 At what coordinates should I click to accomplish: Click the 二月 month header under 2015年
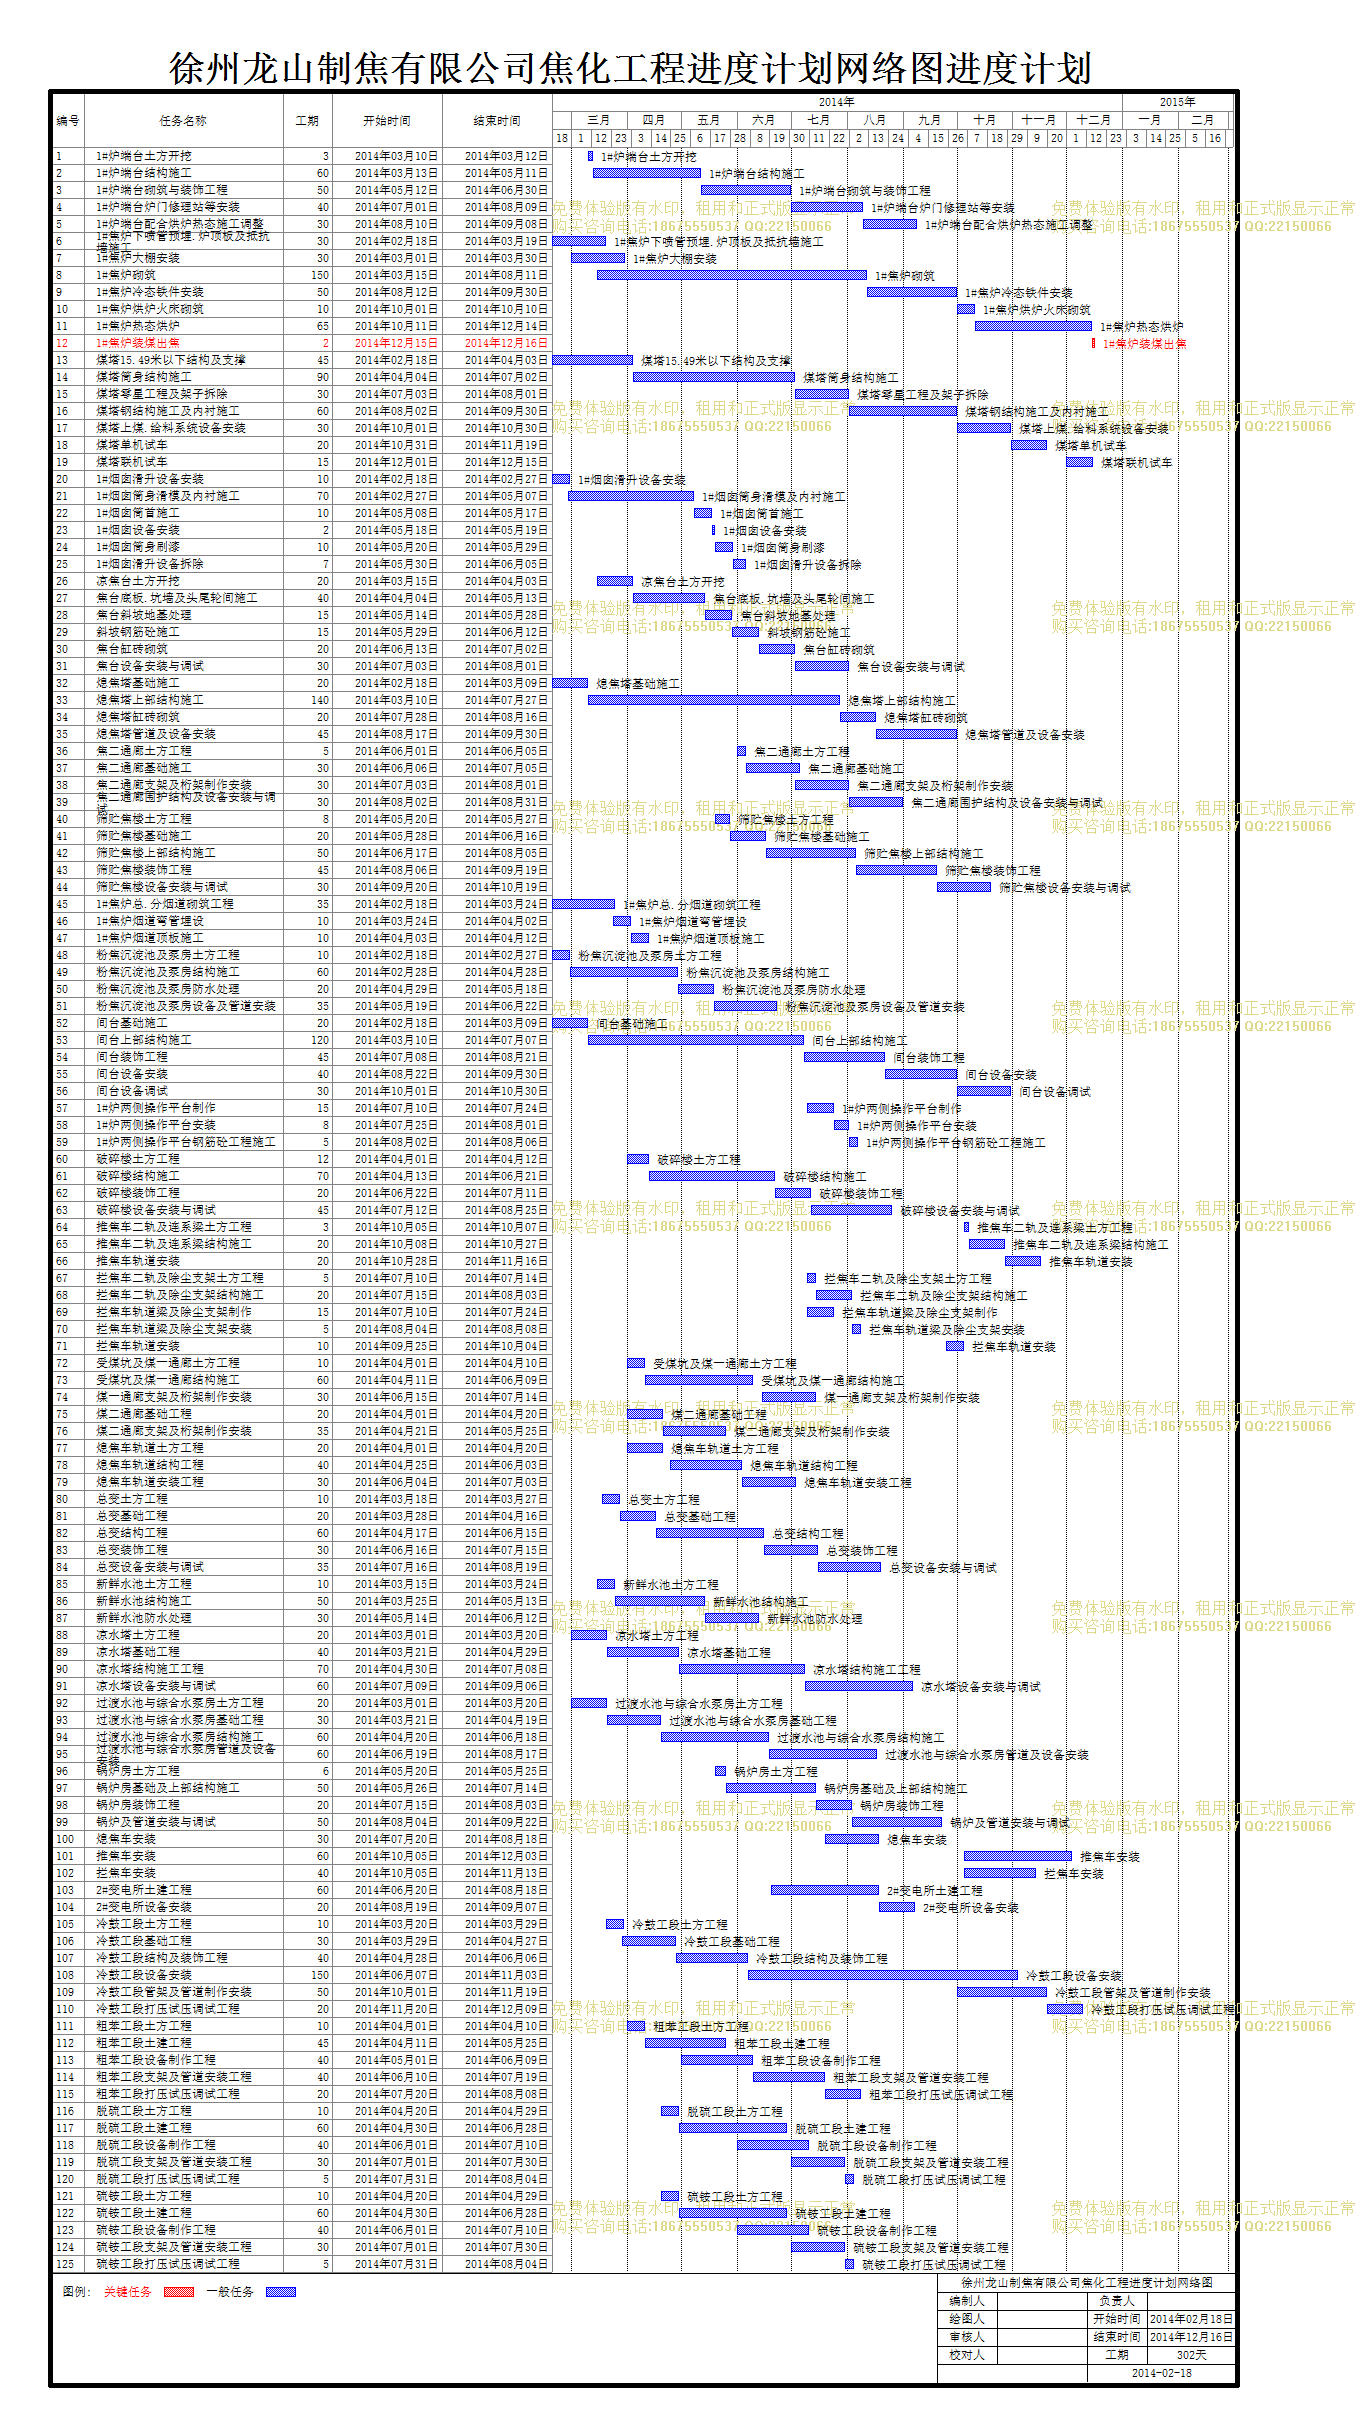pos(1203,119)
